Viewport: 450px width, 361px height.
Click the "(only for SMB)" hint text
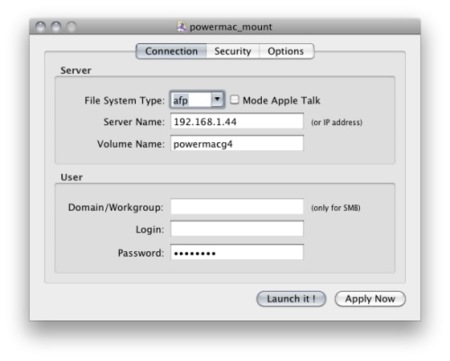click(x=336, y=208)
